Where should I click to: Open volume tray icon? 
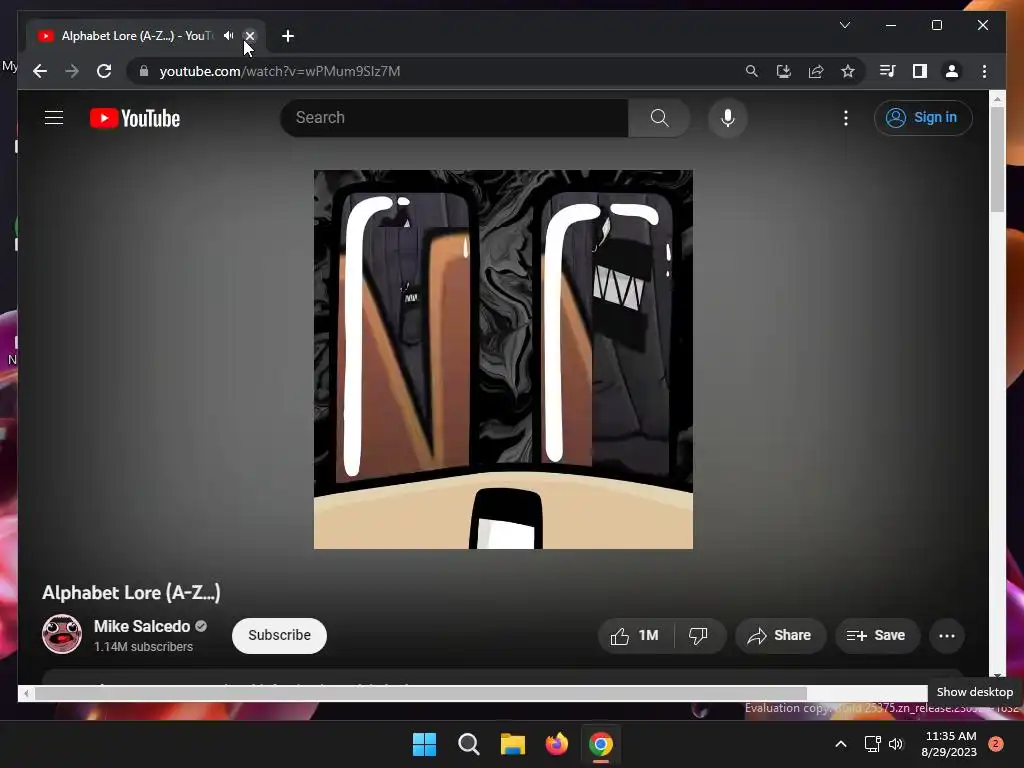click(896, 744)
